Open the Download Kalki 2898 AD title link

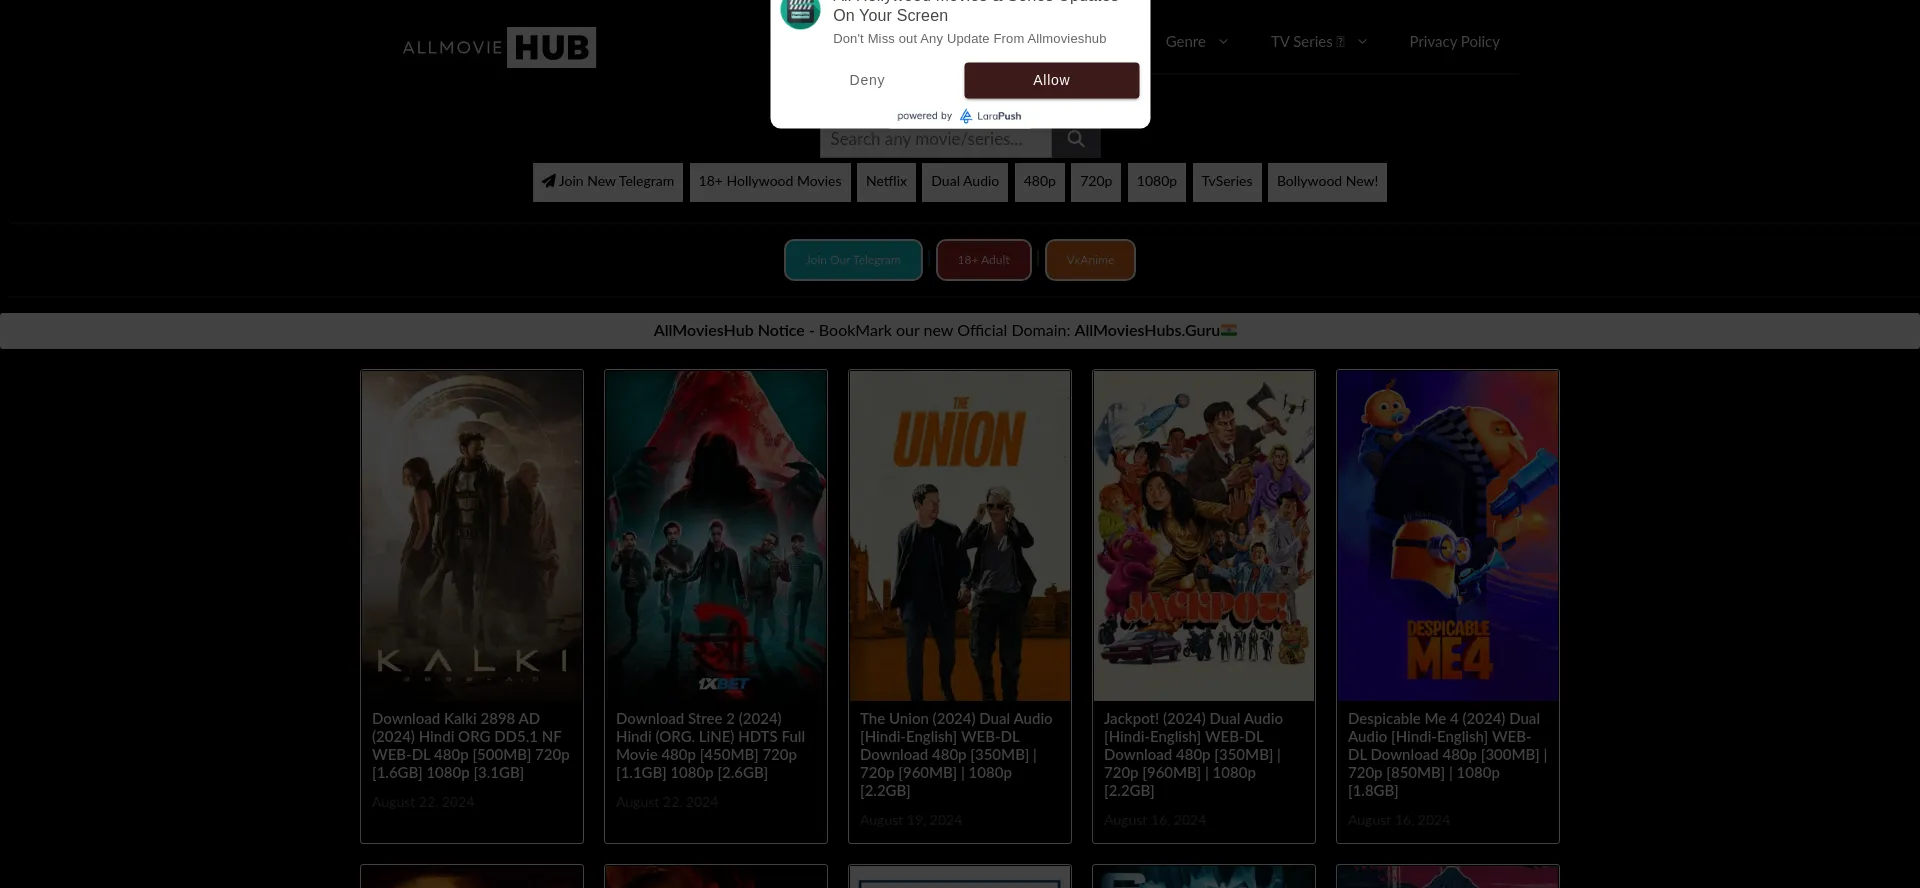click(x=471, y=746)
